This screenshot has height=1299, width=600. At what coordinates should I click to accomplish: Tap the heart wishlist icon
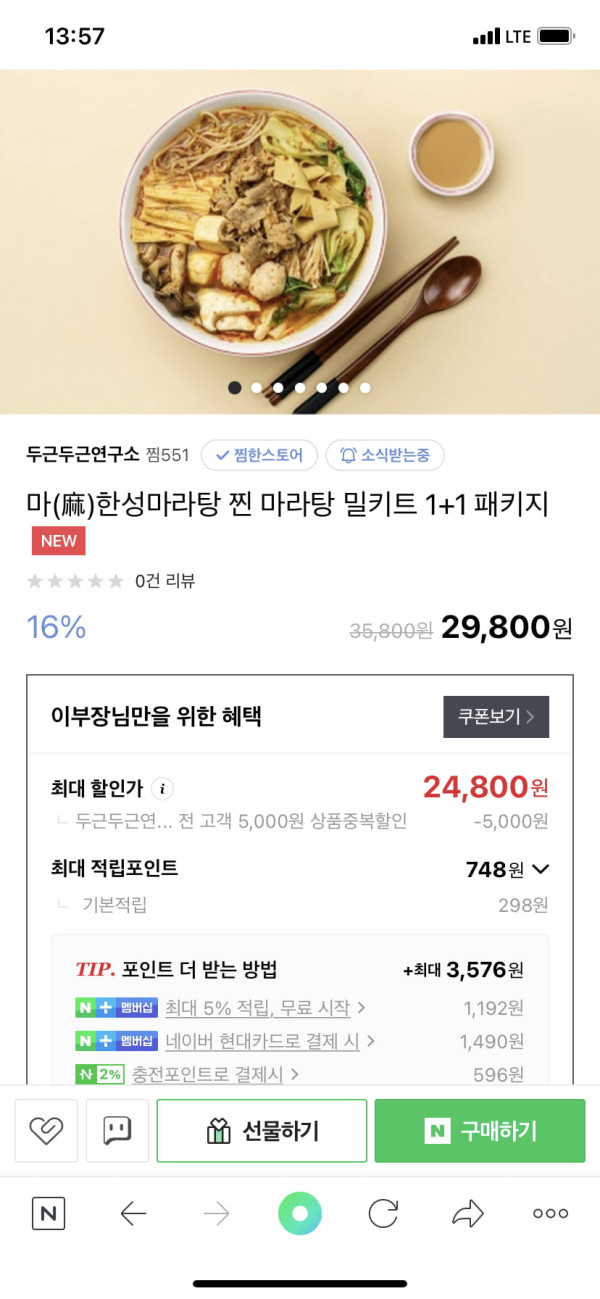pos(46,1131)
